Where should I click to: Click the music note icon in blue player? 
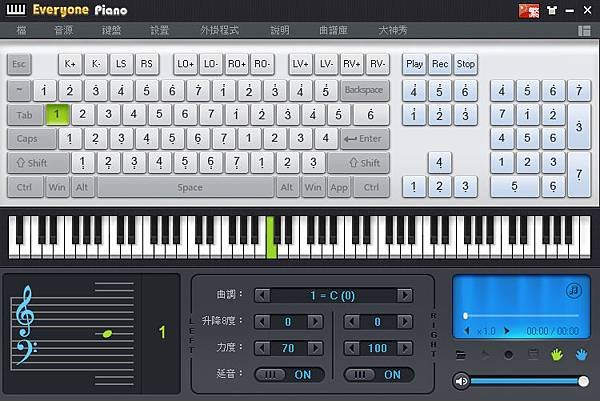tap(574, 290)
